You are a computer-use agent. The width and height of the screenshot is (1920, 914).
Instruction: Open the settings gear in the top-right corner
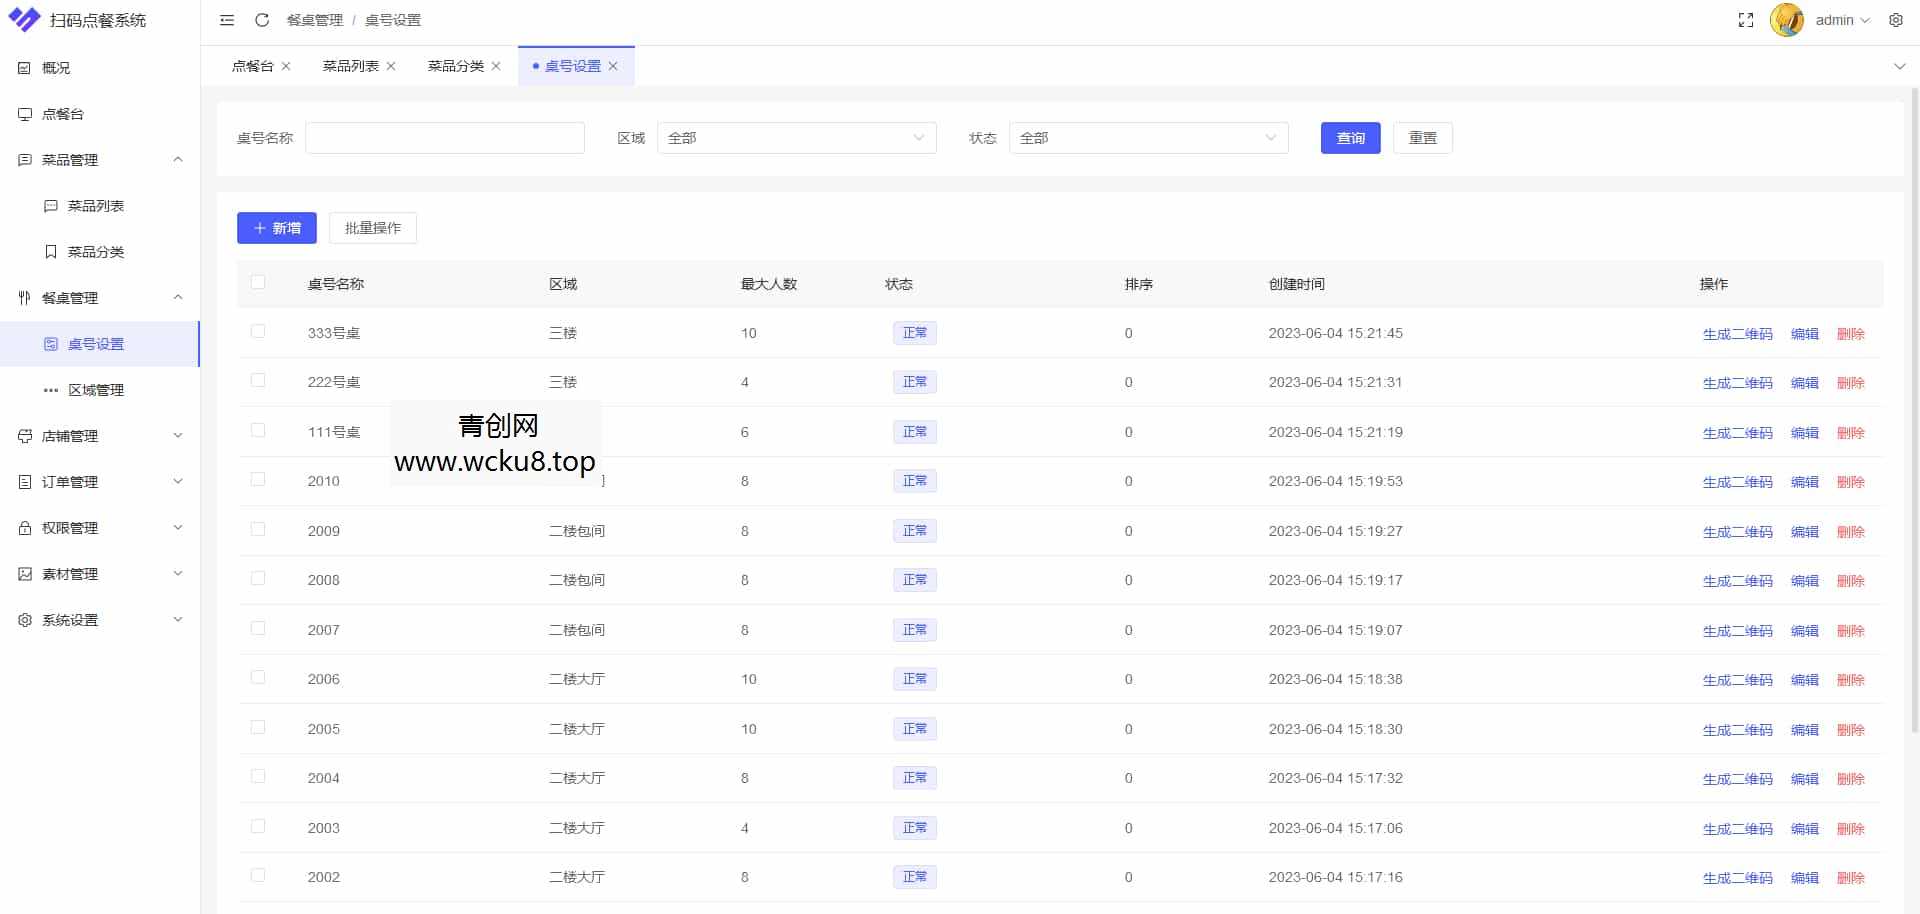[x=1896, y=19]
